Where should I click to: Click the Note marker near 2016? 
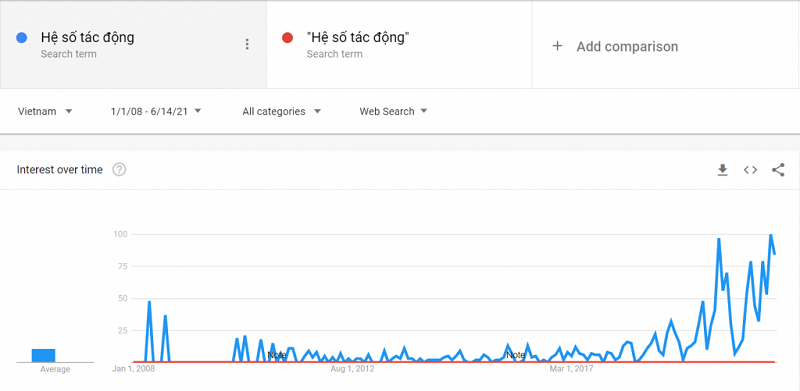point(515,355)
